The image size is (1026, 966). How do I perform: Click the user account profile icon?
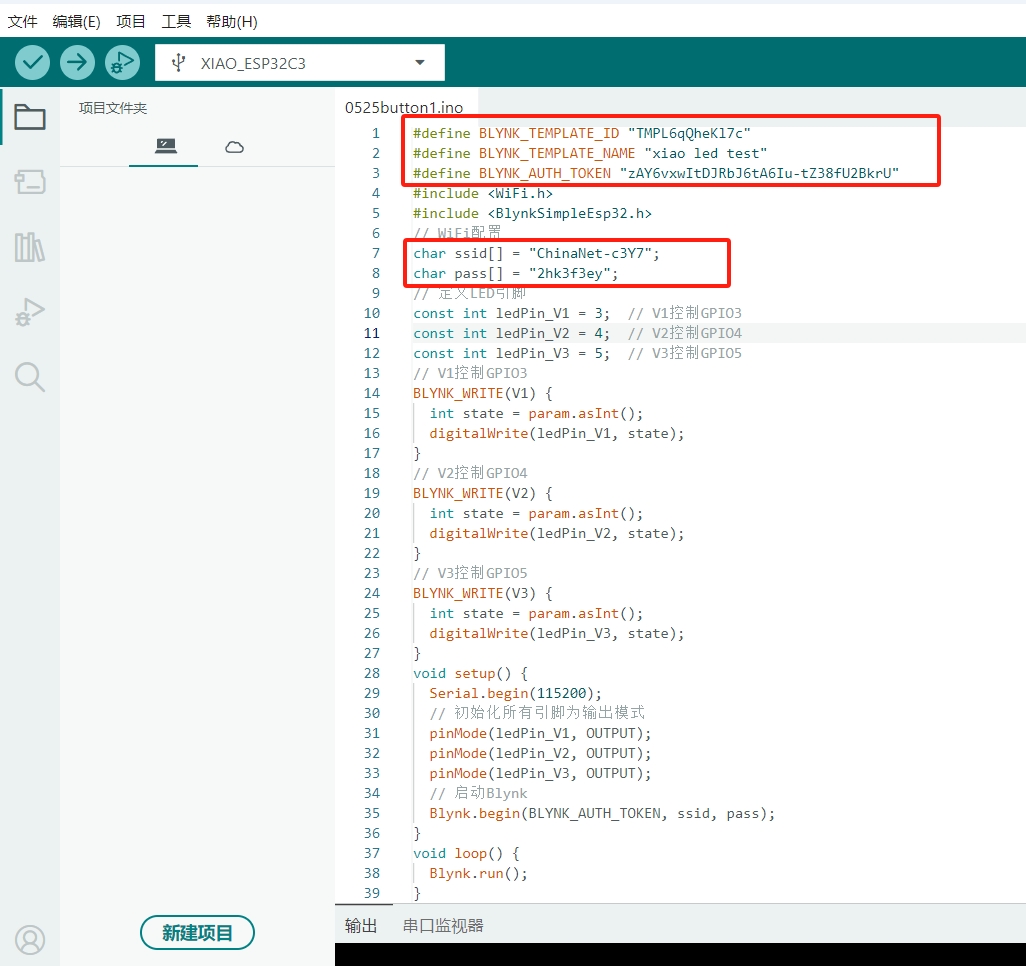pyautogui.click(x=29, y=940)
